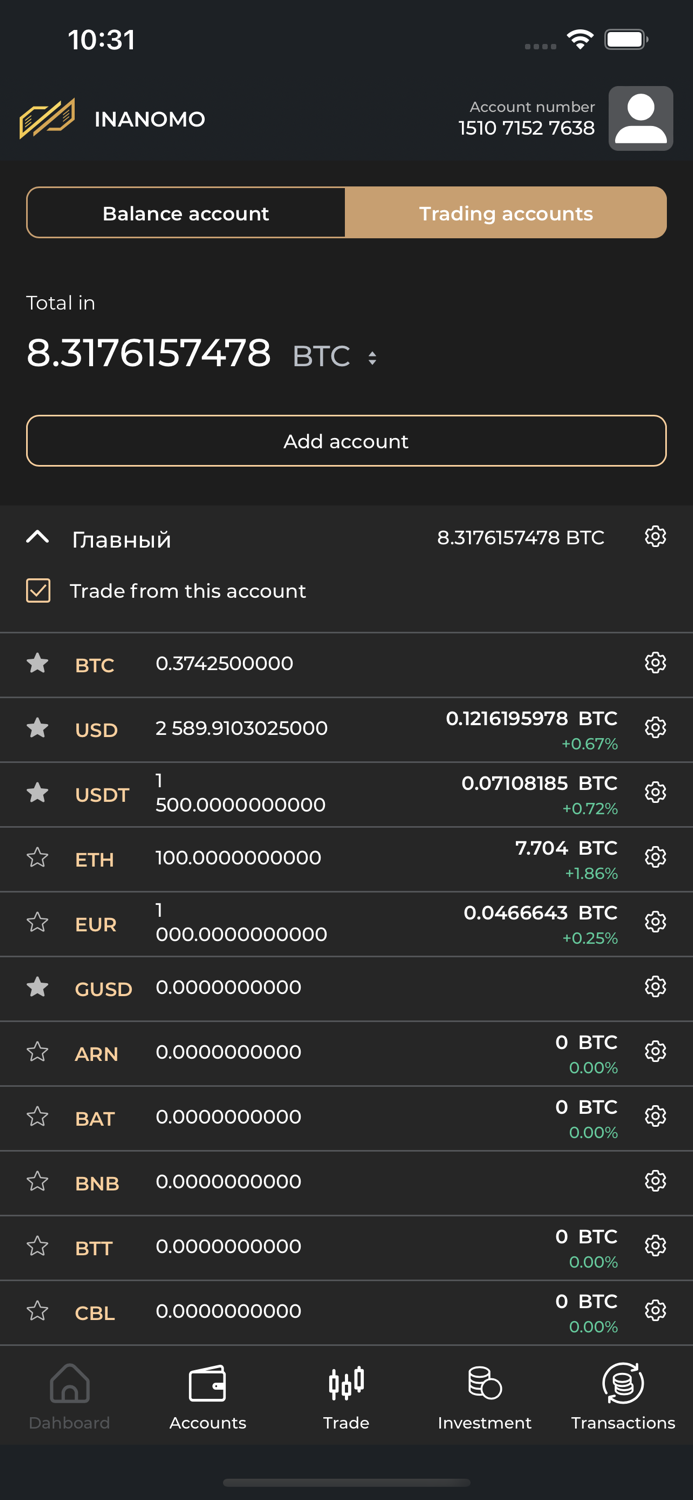Image resolution: width=693 pixels, height=1500 pixels.
Task: Select the EUR currency label
Action: [x=96, y=925]
